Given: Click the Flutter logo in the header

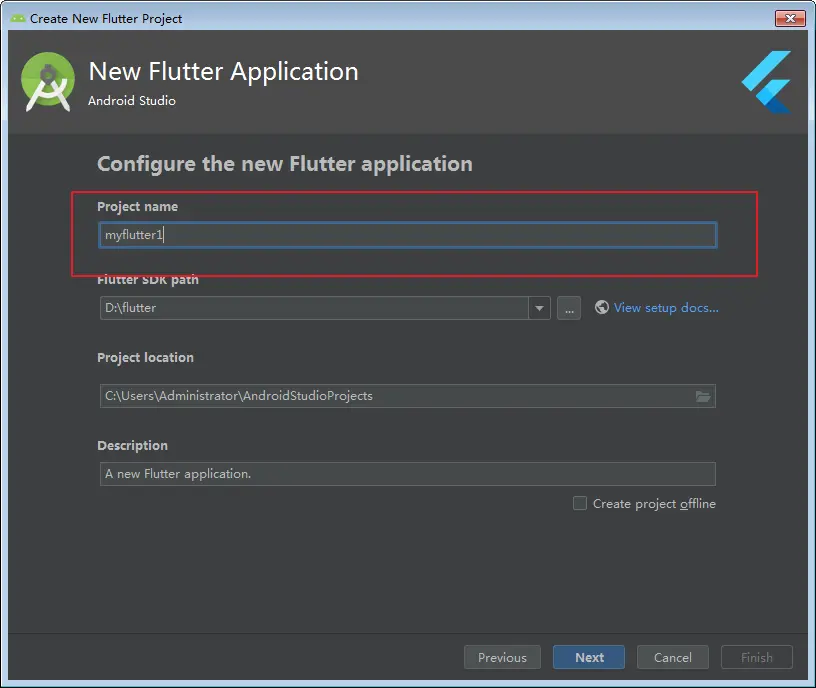Looking at the screenshot, I should coord(764,82).
